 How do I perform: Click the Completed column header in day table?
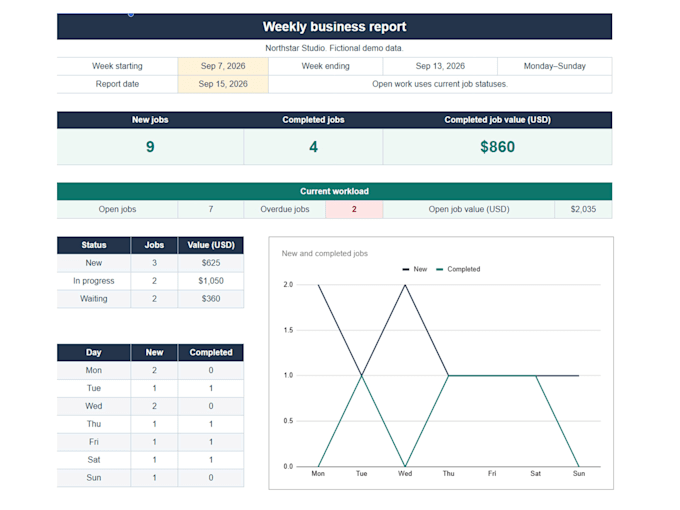point(211,353)
